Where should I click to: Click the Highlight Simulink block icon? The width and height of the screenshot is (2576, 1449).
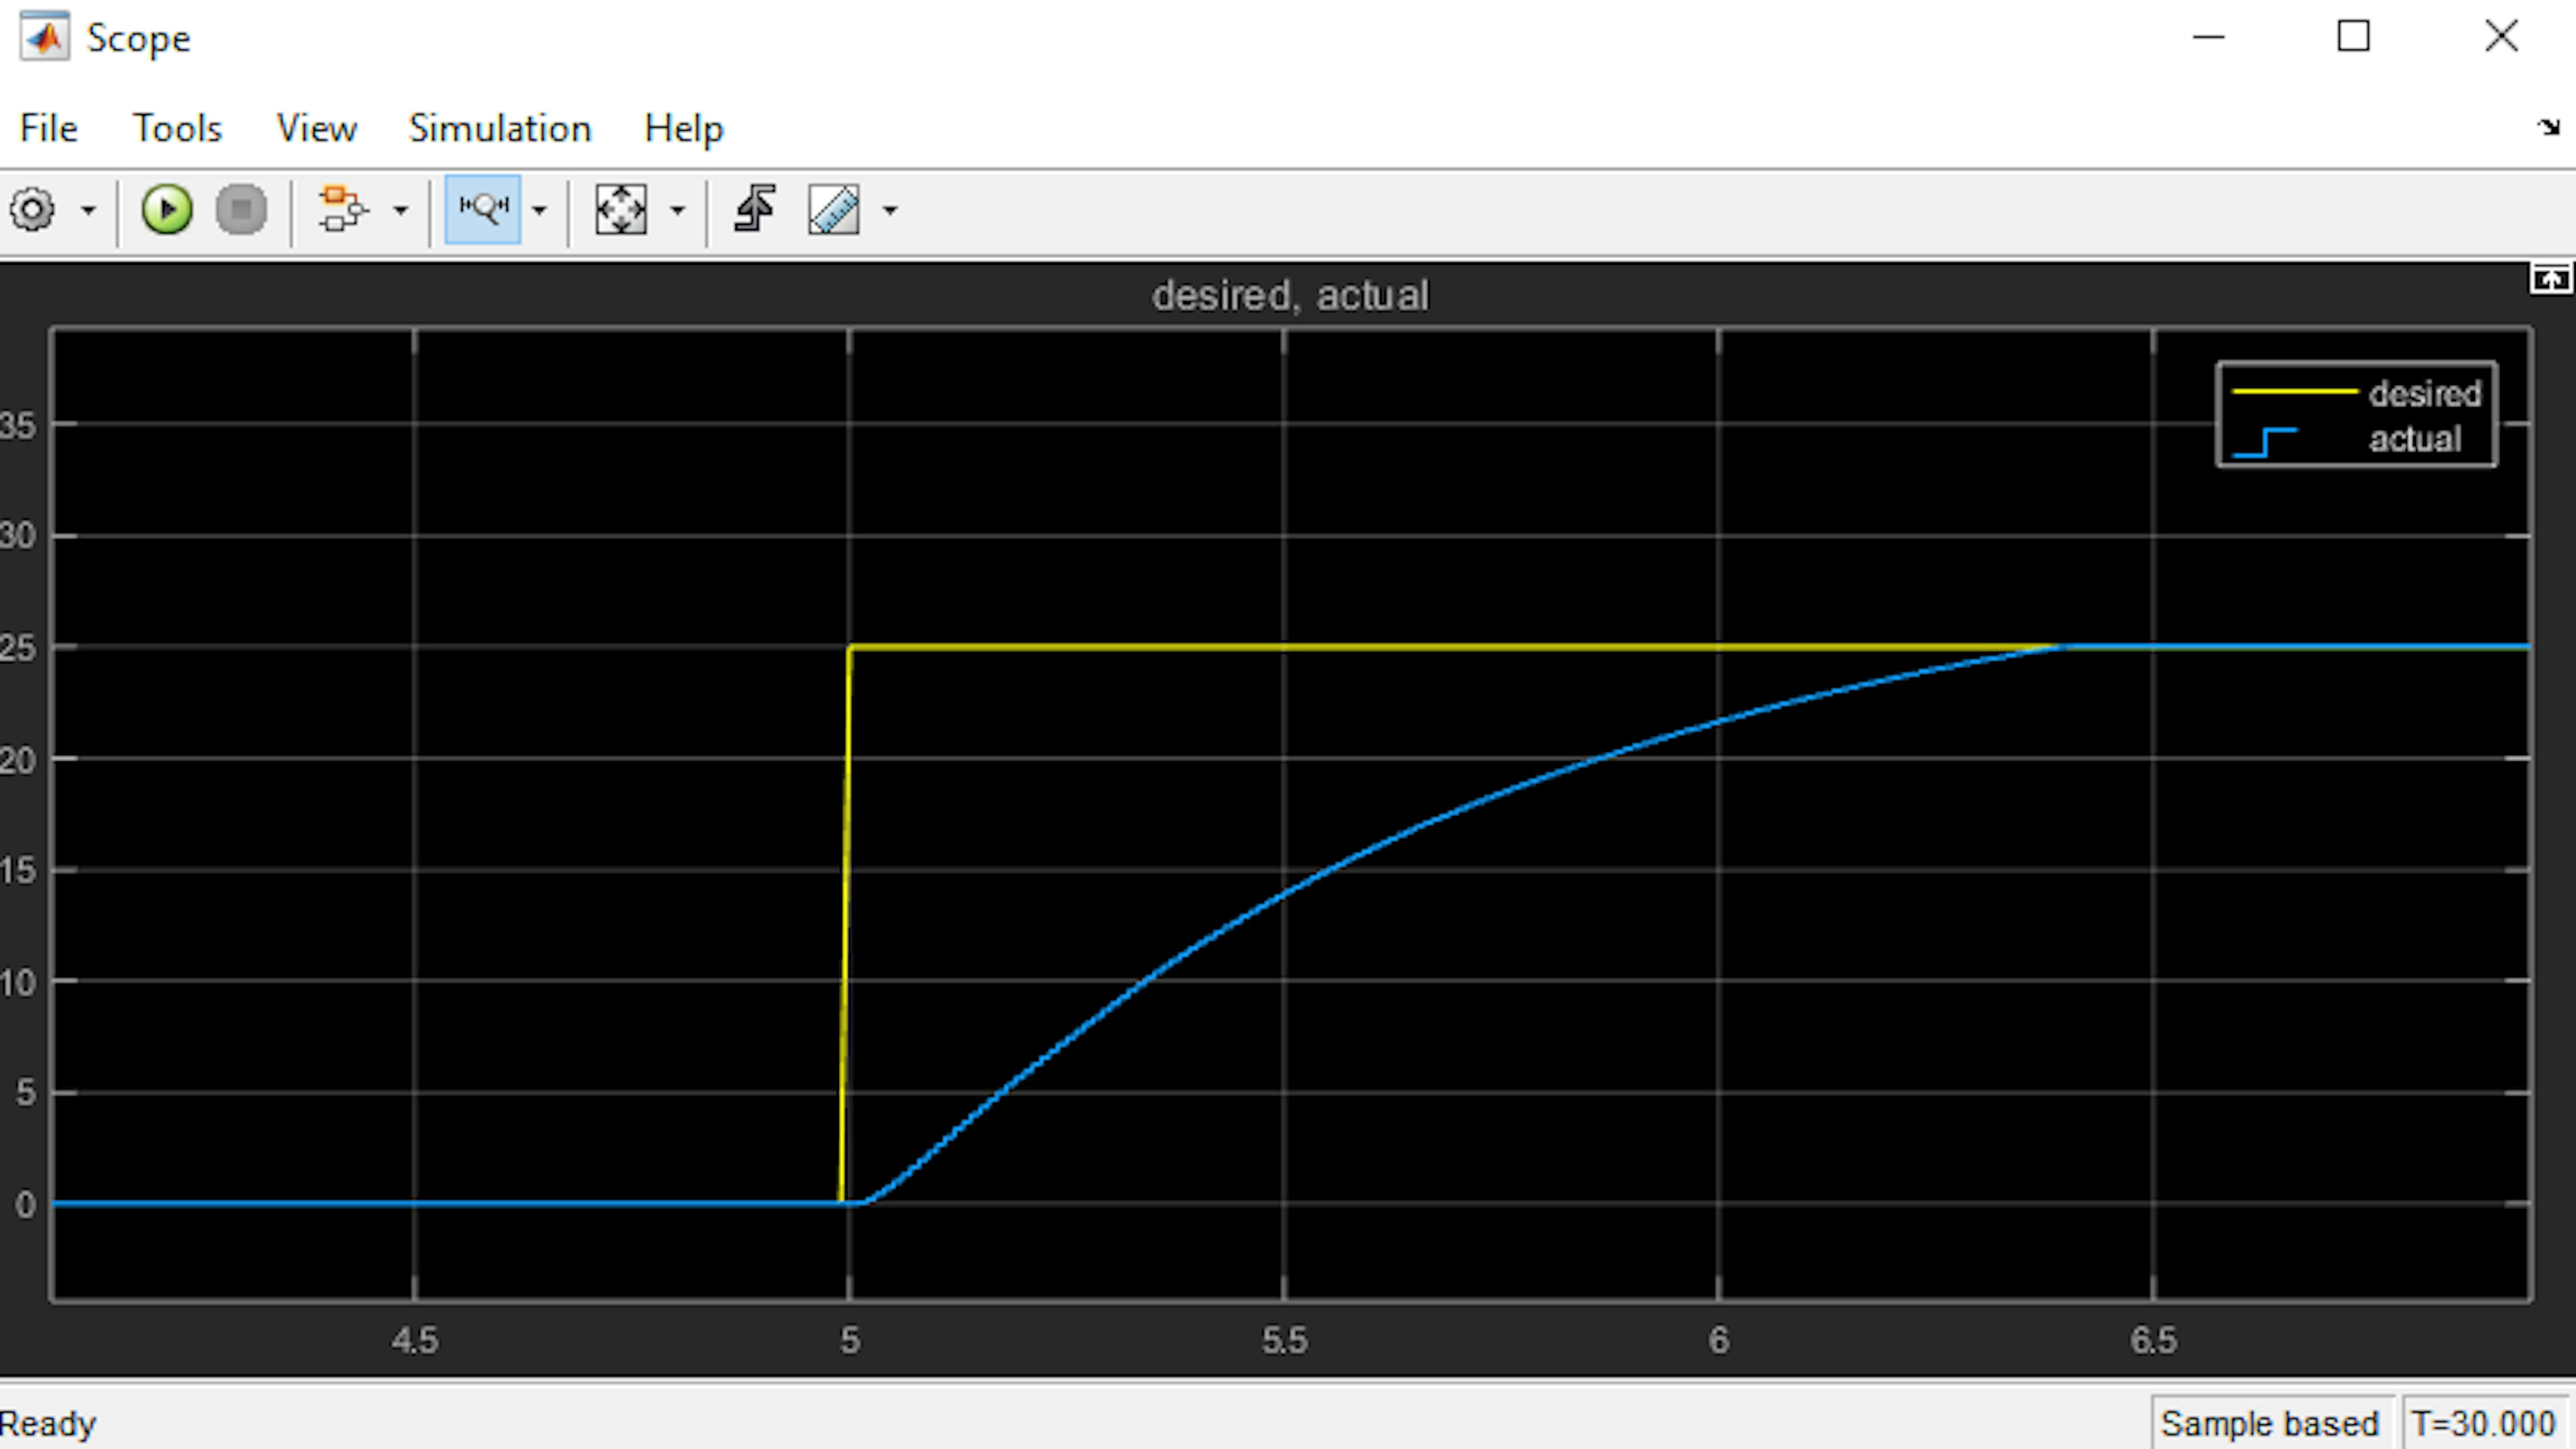coord(343,210)
